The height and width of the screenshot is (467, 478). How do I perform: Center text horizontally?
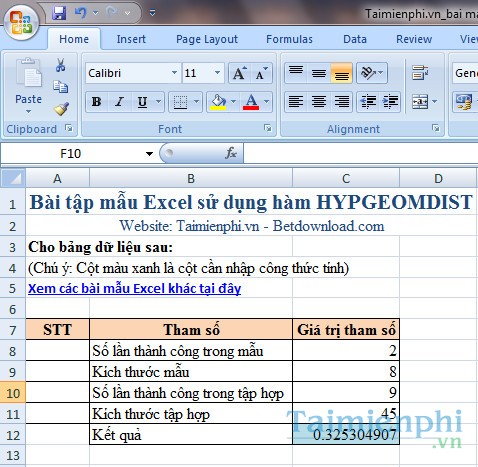(x=319, y=101)
